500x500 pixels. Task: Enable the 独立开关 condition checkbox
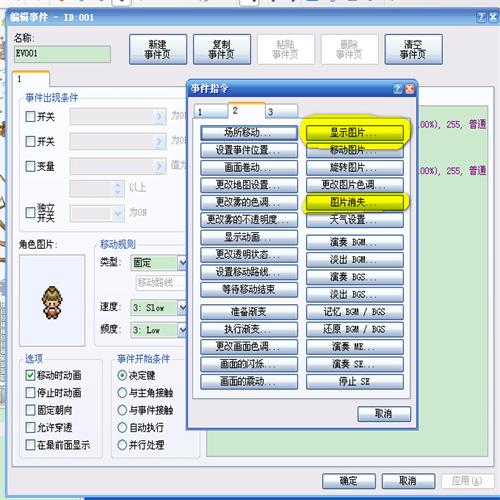click(x=30, y=213)
